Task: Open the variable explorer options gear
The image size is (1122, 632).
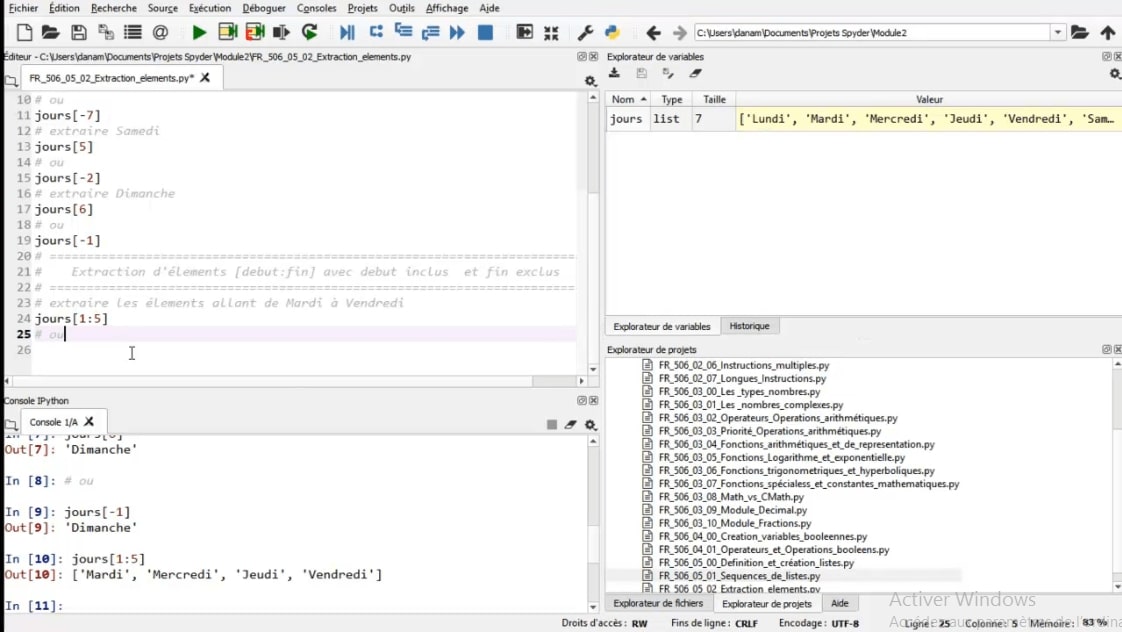Action: (1115, 74)
